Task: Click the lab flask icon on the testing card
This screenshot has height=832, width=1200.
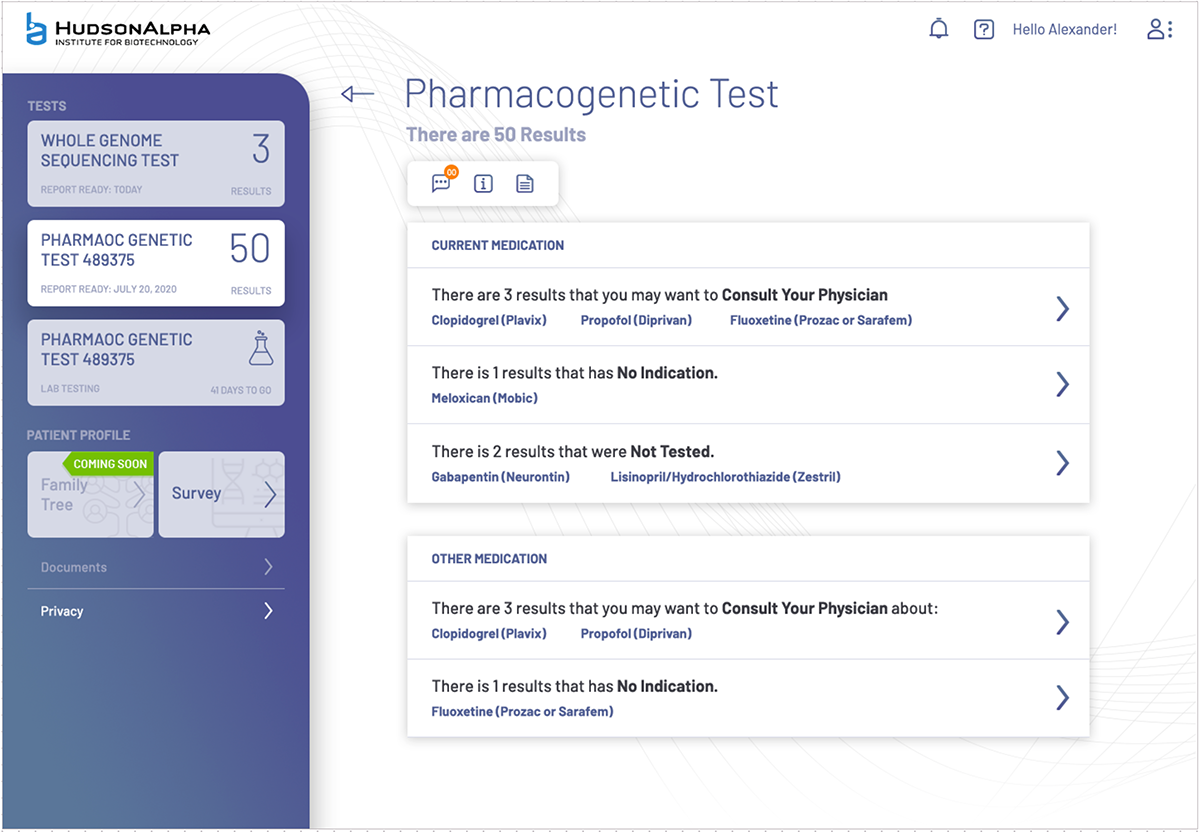Action: coord(260,348)
